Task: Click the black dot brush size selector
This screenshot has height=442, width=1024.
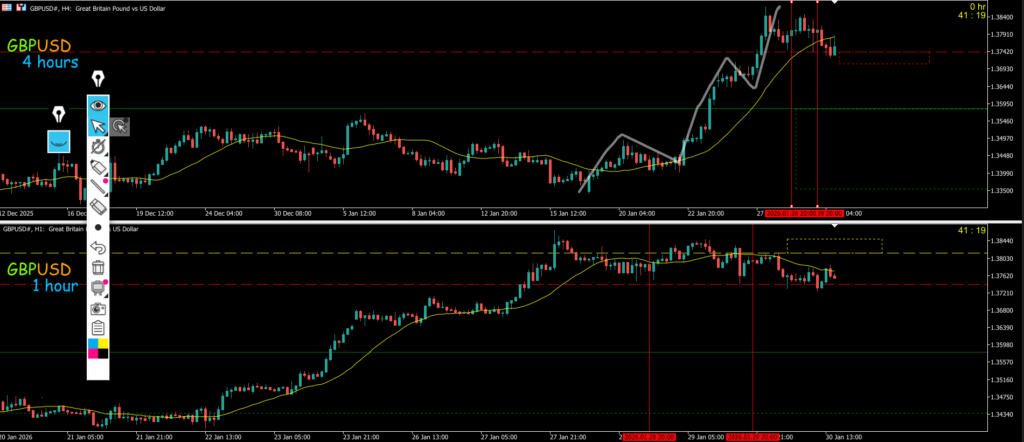Action: pyautogui.click(x=98, y=227)
